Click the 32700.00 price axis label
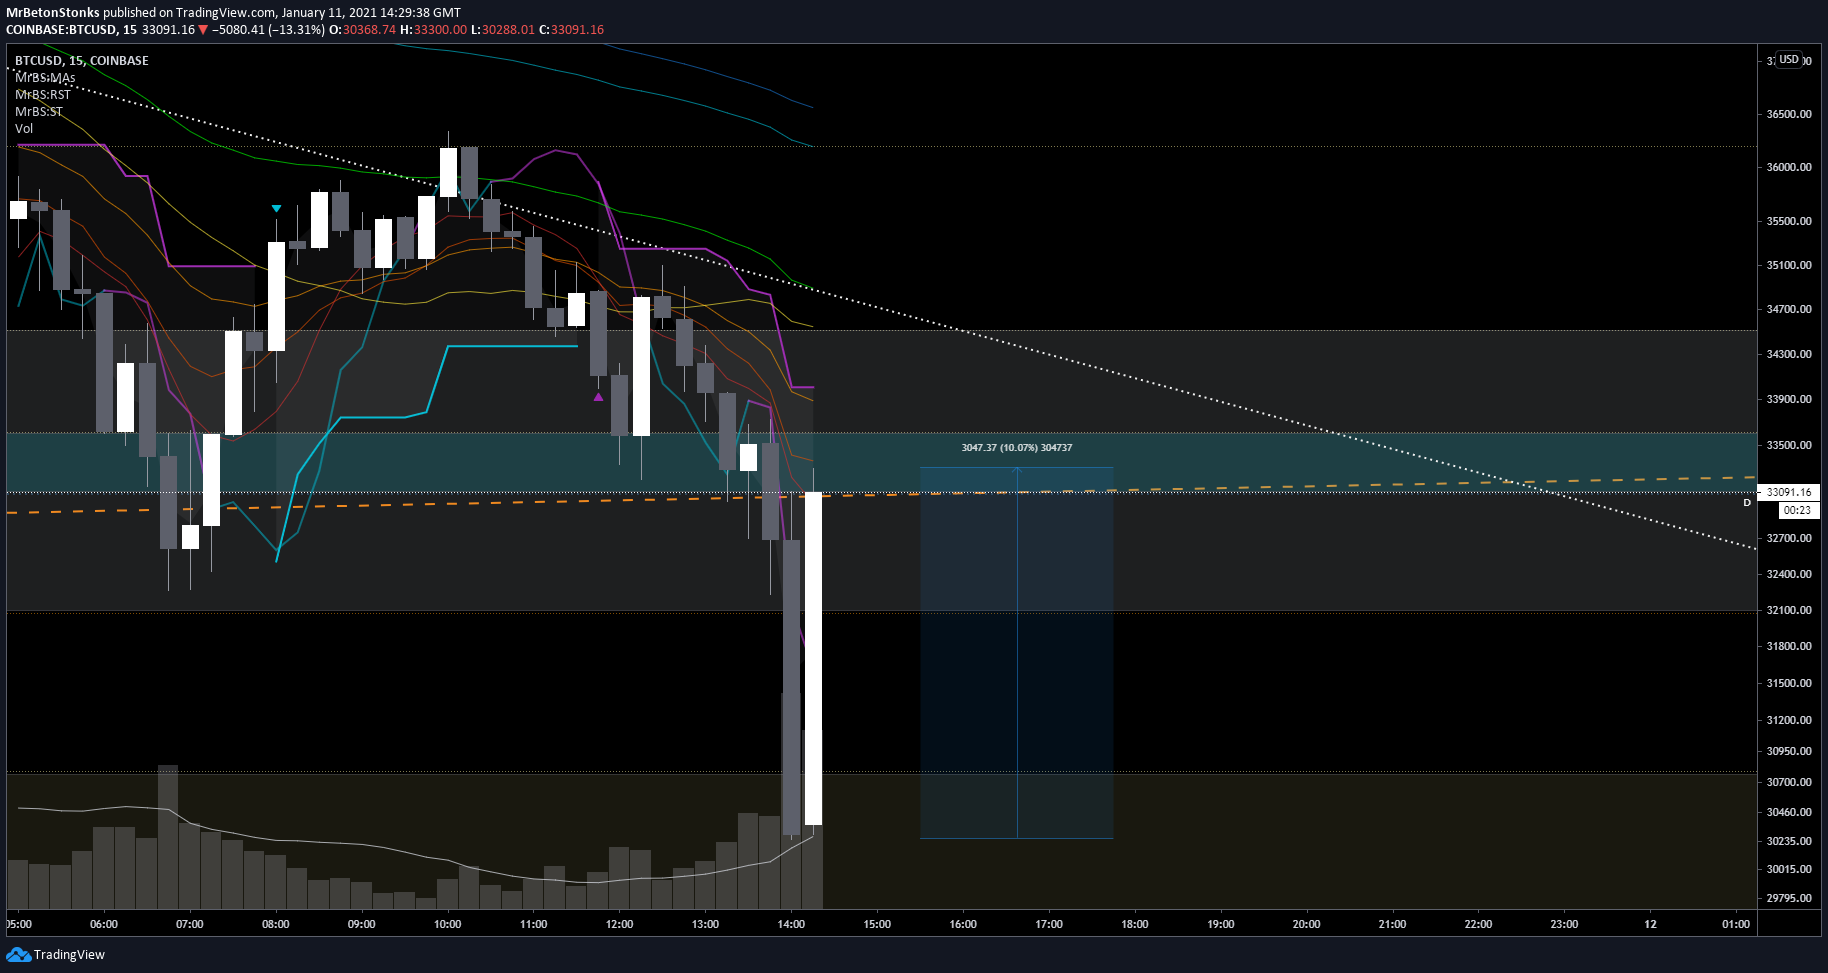The height and width of the screenshot is (973, 1828). [1789, 538]
